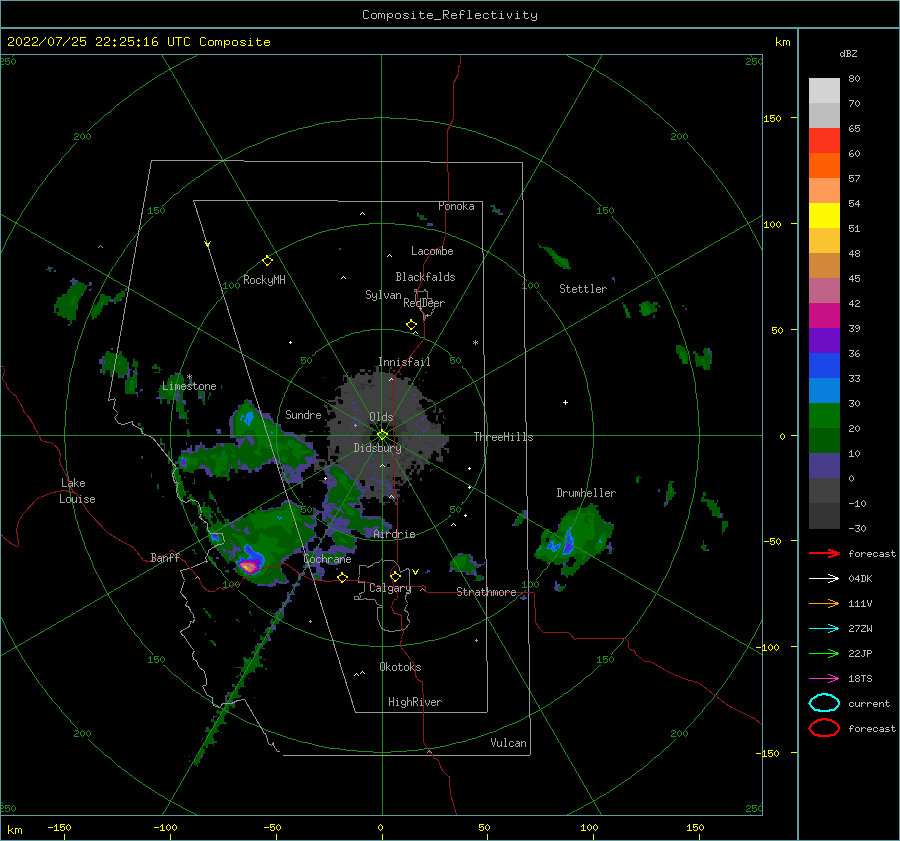Image resolution: width=900 pixels, height=841 pixels.
Task: Select the yellow diamond marker above Calgary
Action: 395,576
